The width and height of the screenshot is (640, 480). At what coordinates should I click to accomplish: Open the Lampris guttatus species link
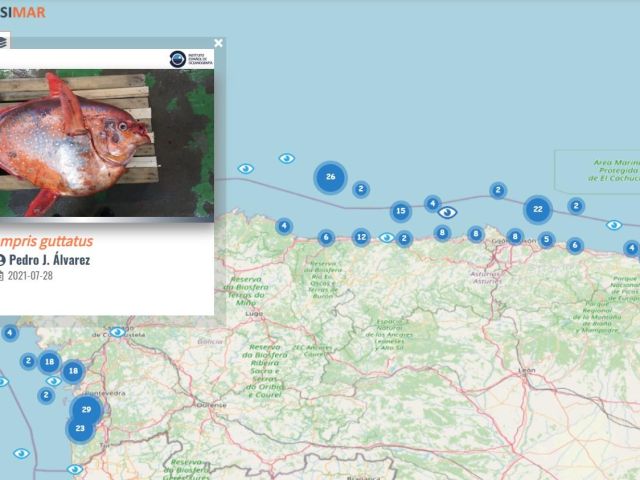pyautogui.click(x=48, y=241)
